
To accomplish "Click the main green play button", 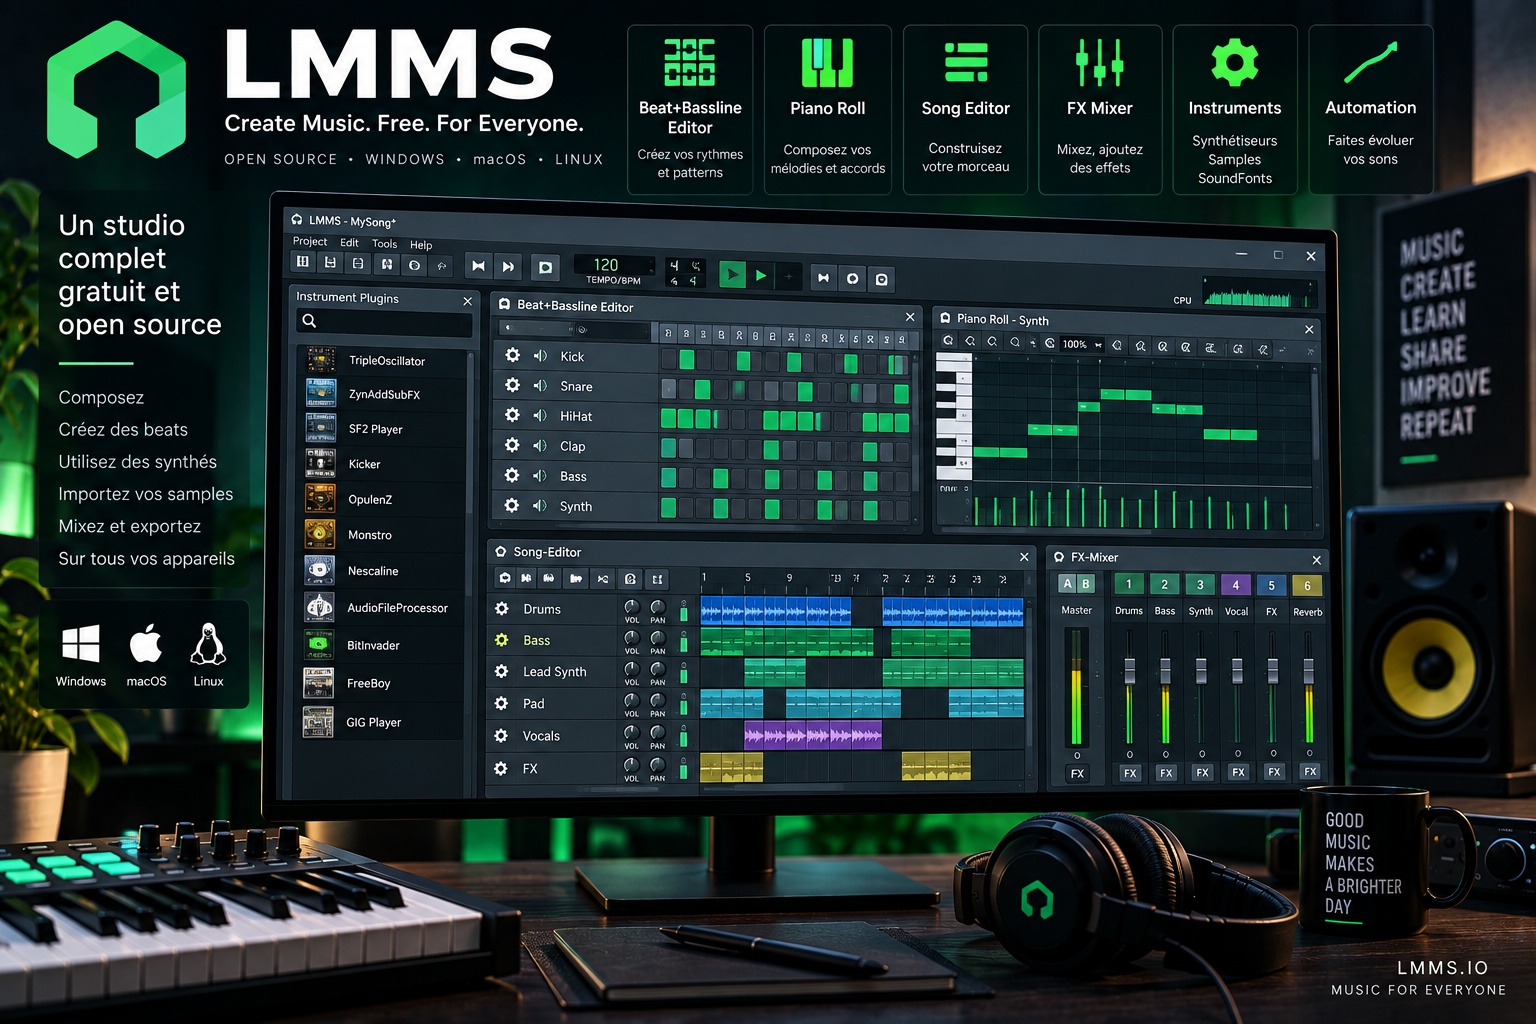I will (732, 274).
